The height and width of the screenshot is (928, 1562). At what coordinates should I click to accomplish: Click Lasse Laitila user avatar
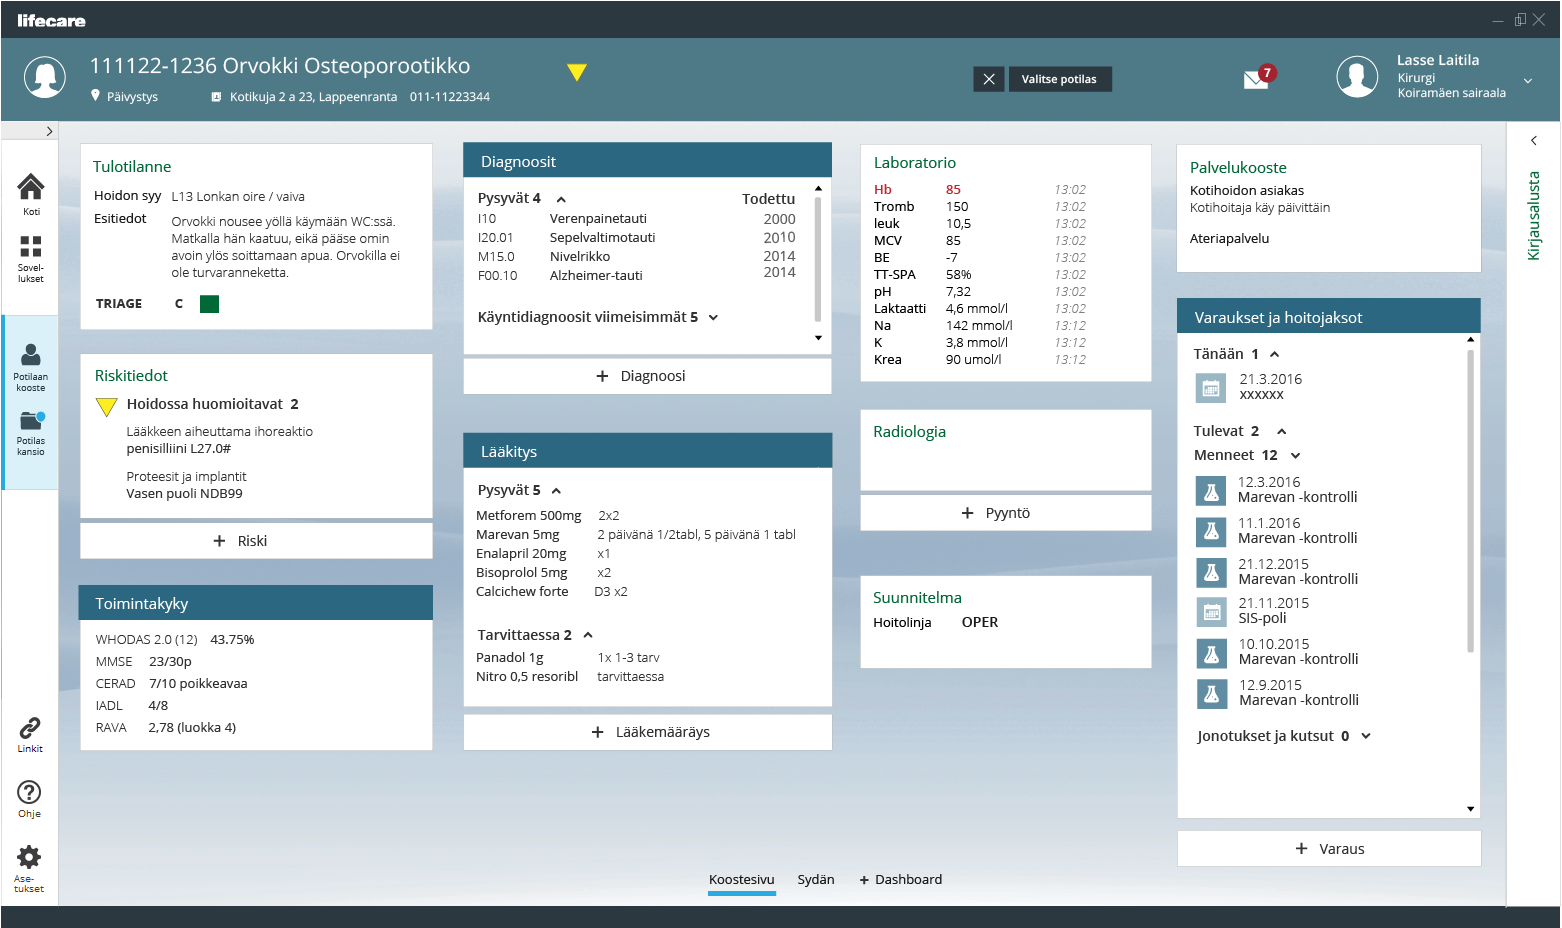[x=1357, y=77]
